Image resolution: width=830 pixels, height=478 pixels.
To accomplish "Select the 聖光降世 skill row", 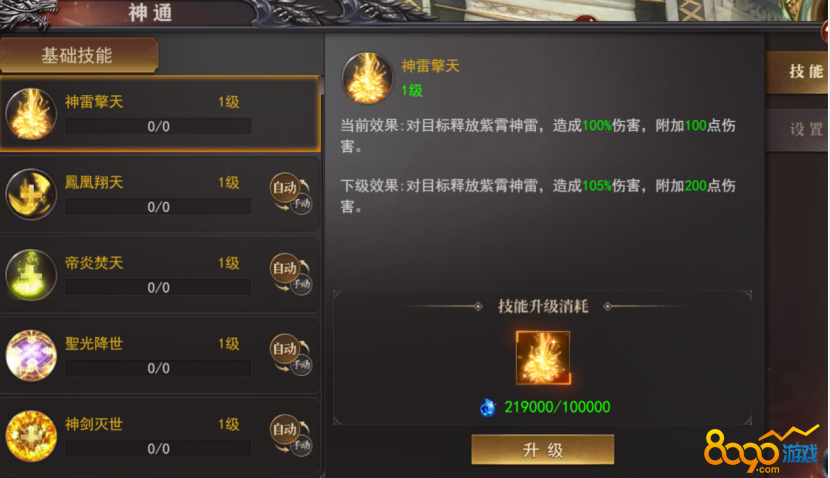I will point(160,355).
